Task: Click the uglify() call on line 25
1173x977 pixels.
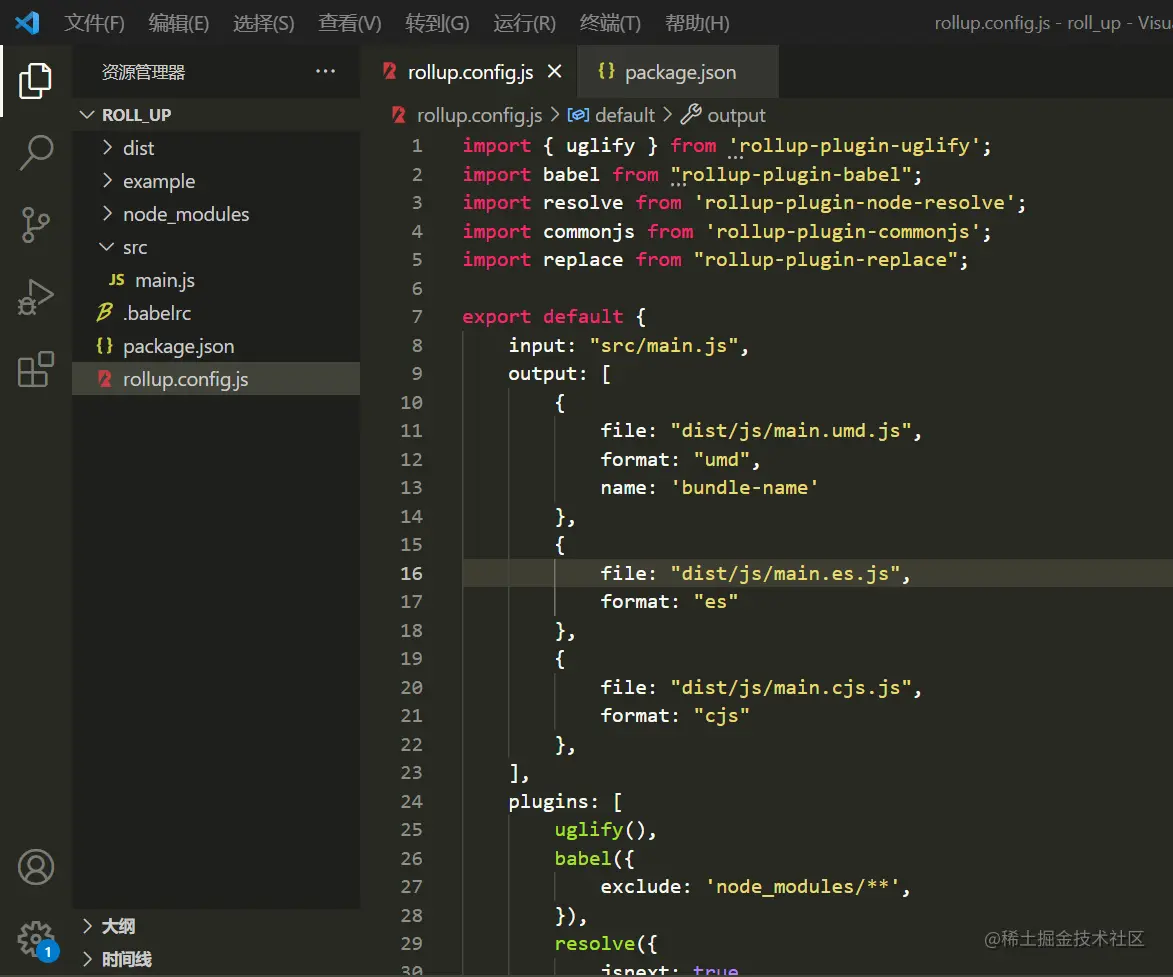Action: [x=600, y=829]
